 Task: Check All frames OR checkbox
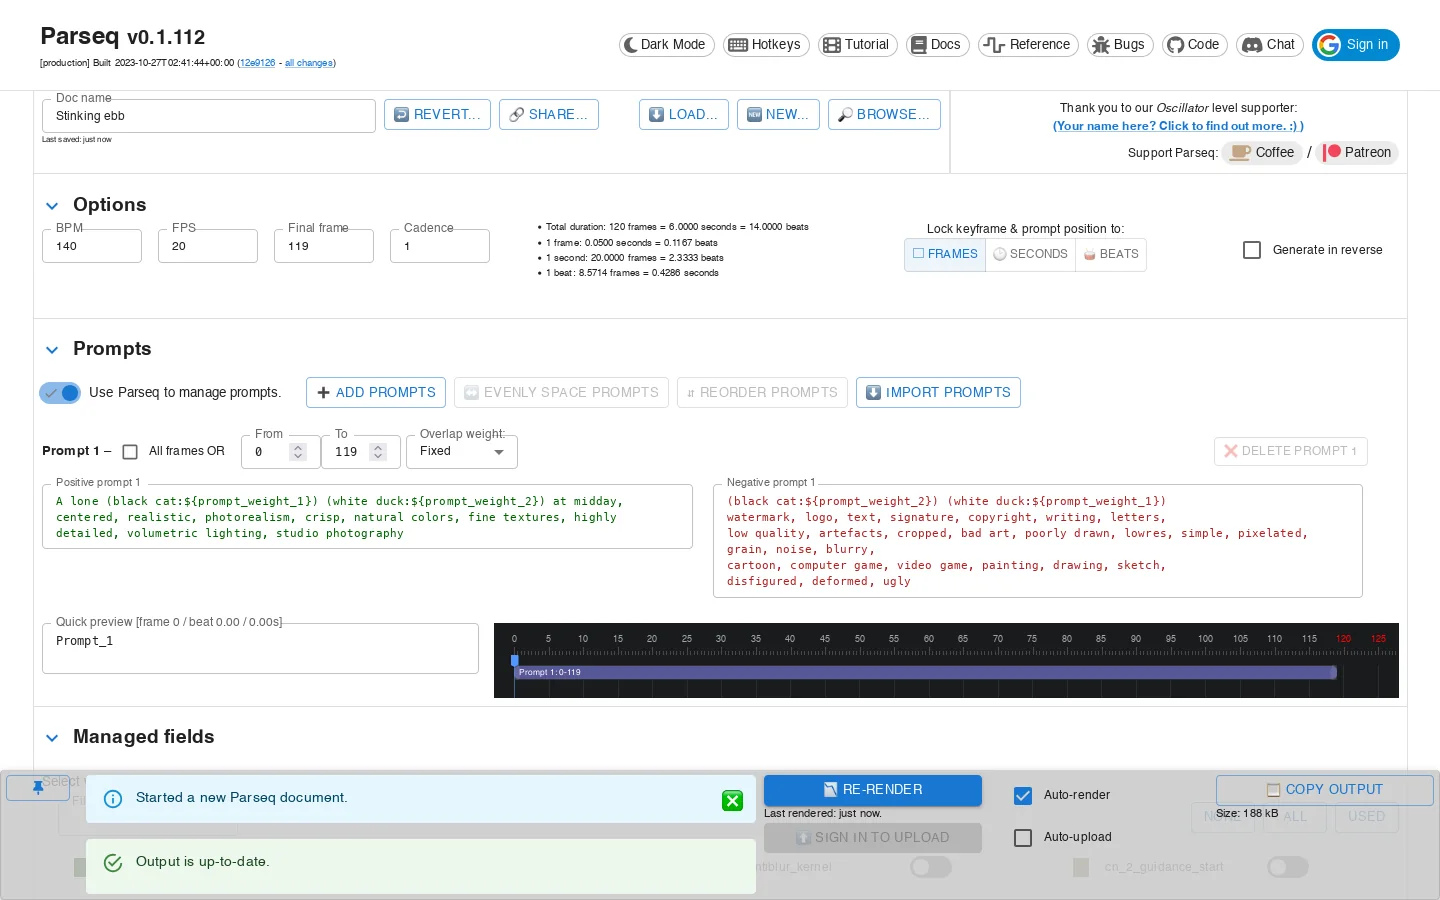click(x=130, y=452)
